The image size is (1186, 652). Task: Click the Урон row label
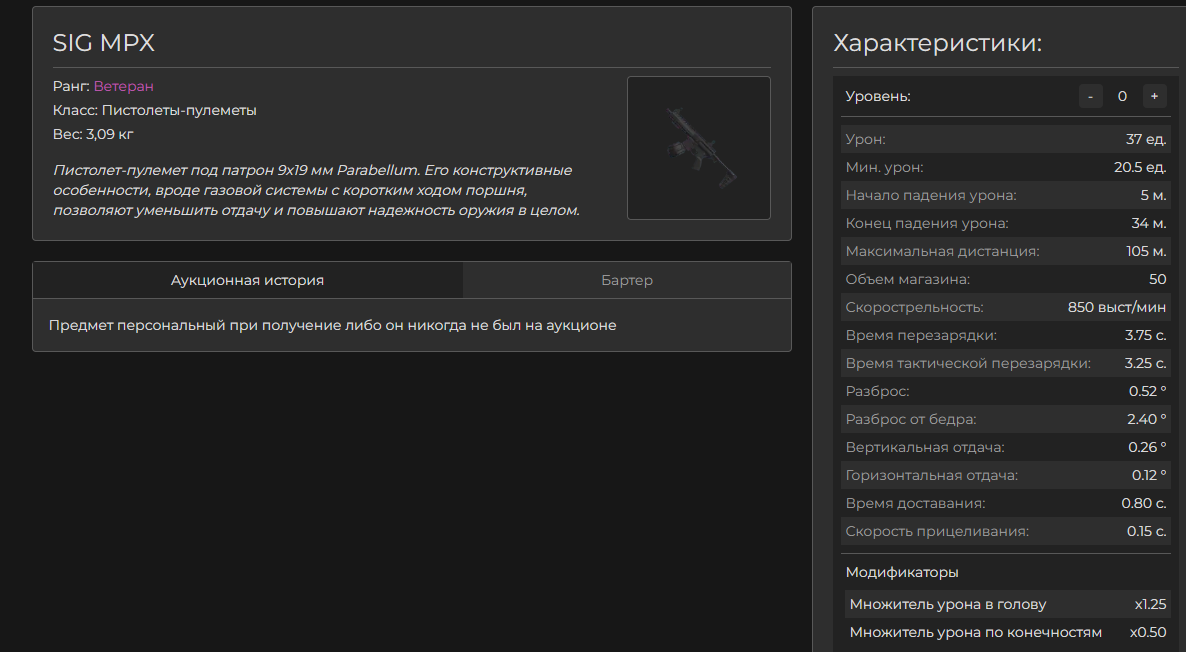coord(865,139)
